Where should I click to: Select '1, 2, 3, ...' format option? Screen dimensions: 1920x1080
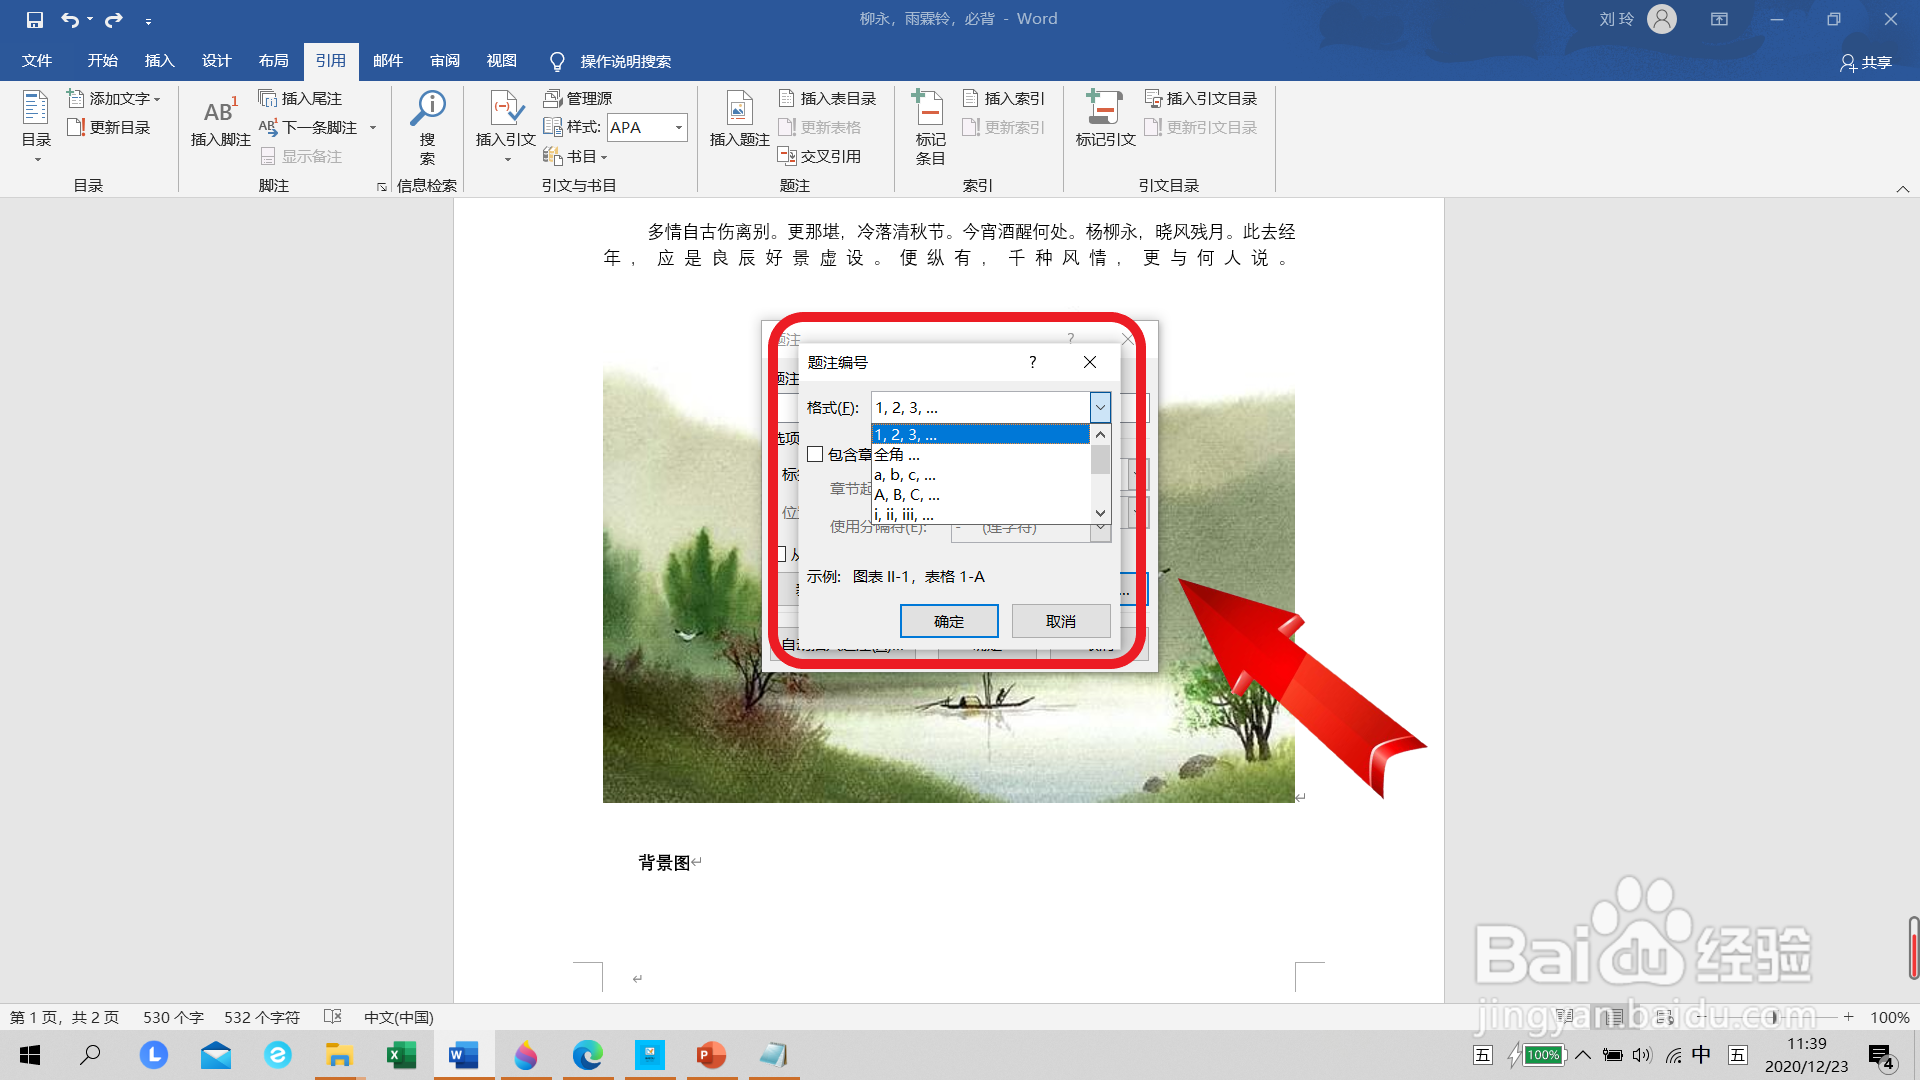click(980, 435)
